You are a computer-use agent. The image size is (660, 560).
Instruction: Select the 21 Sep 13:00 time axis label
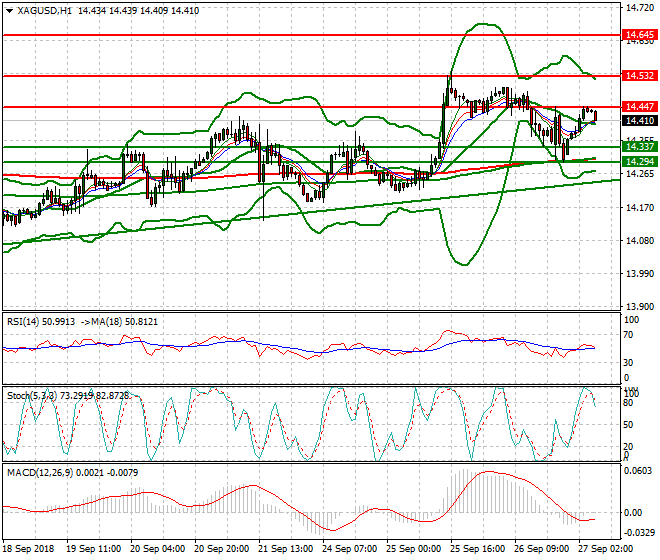pos(286,549)
